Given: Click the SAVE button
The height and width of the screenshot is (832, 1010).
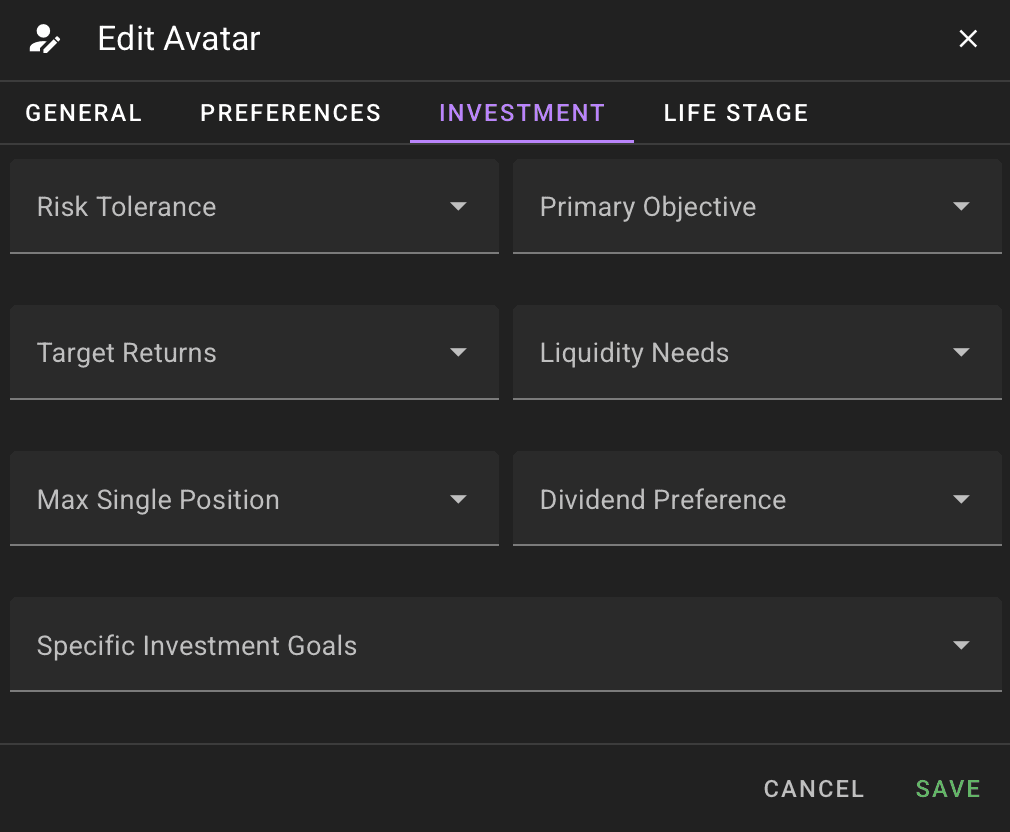Looking at the screenshot, I should pyautogui.click(x=946, y=788).
